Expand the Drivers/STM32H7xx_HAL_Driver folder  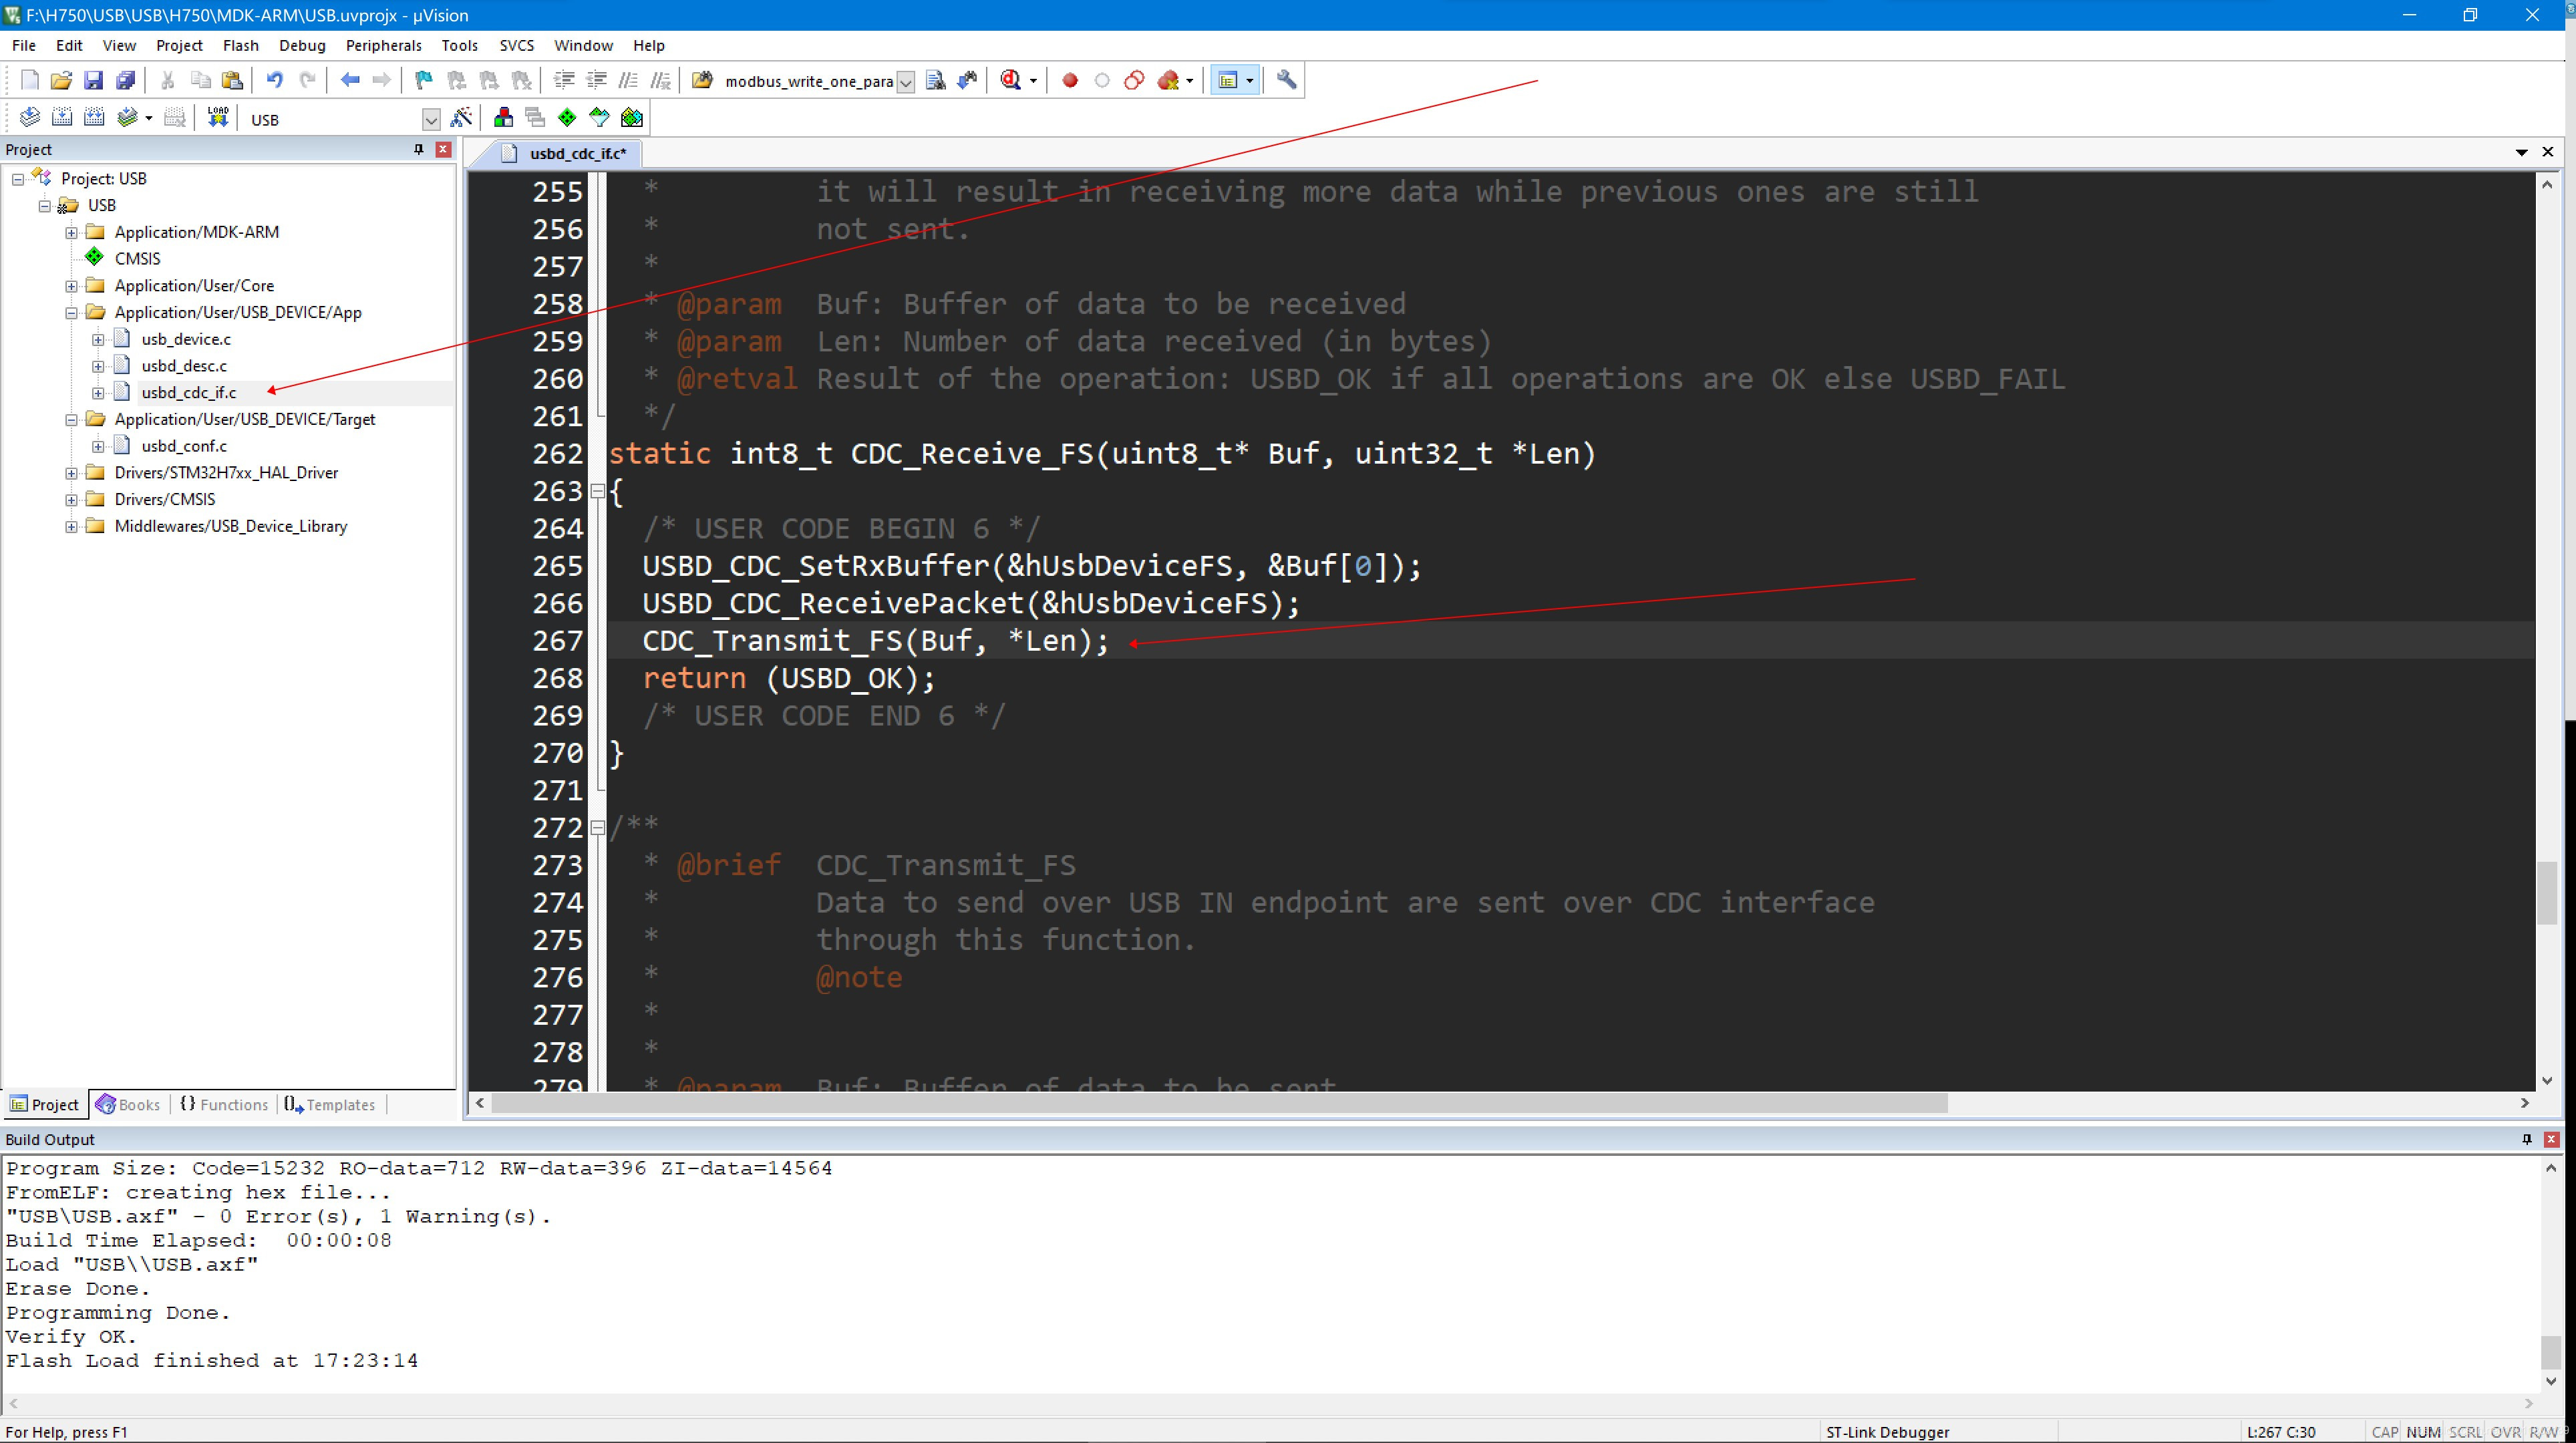(x=71, y=473)
